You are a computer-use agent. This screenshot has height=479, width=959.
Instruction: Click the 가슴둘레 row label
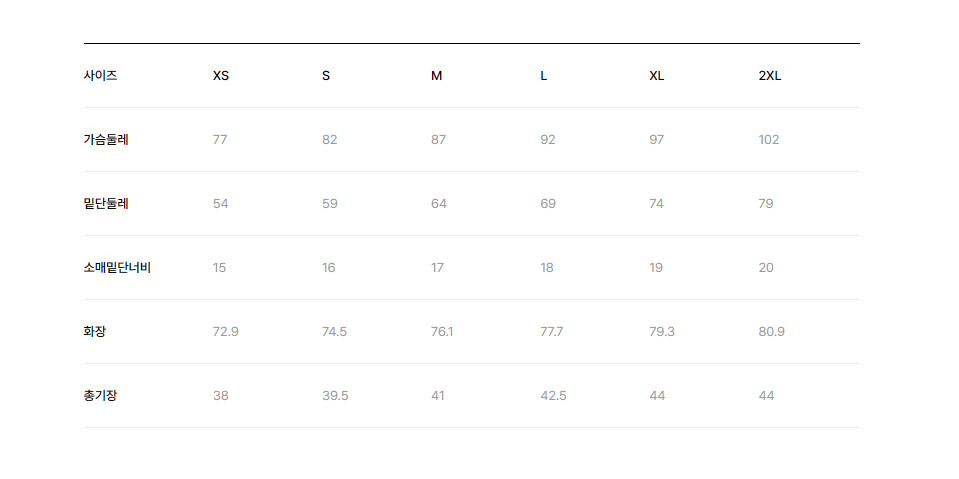[x=106, y=139]
